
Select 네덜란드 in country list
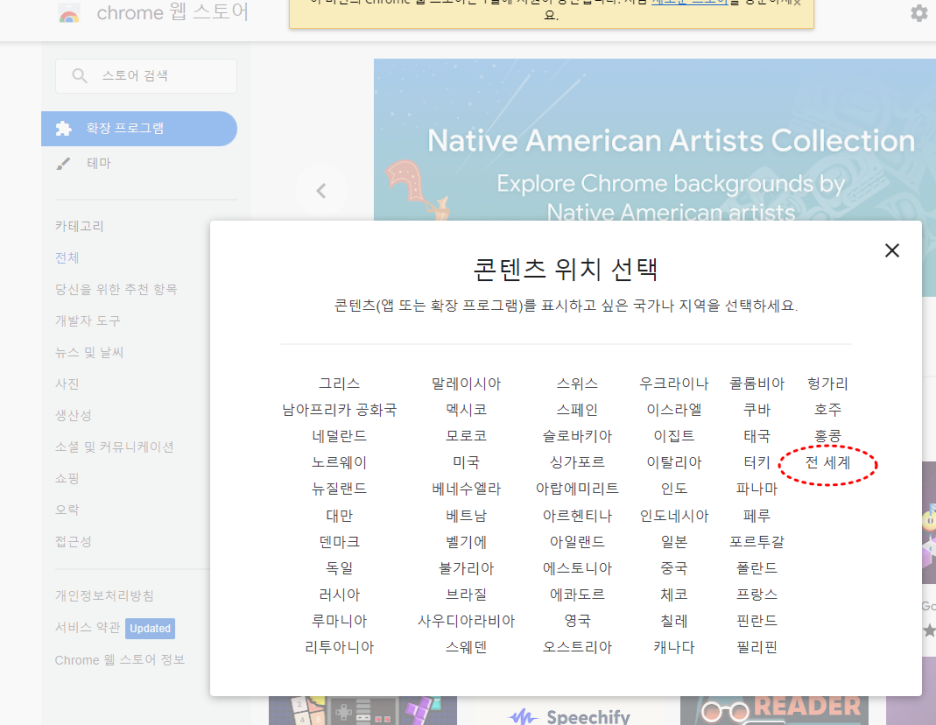pyautogui.click(x=339, y=436)
